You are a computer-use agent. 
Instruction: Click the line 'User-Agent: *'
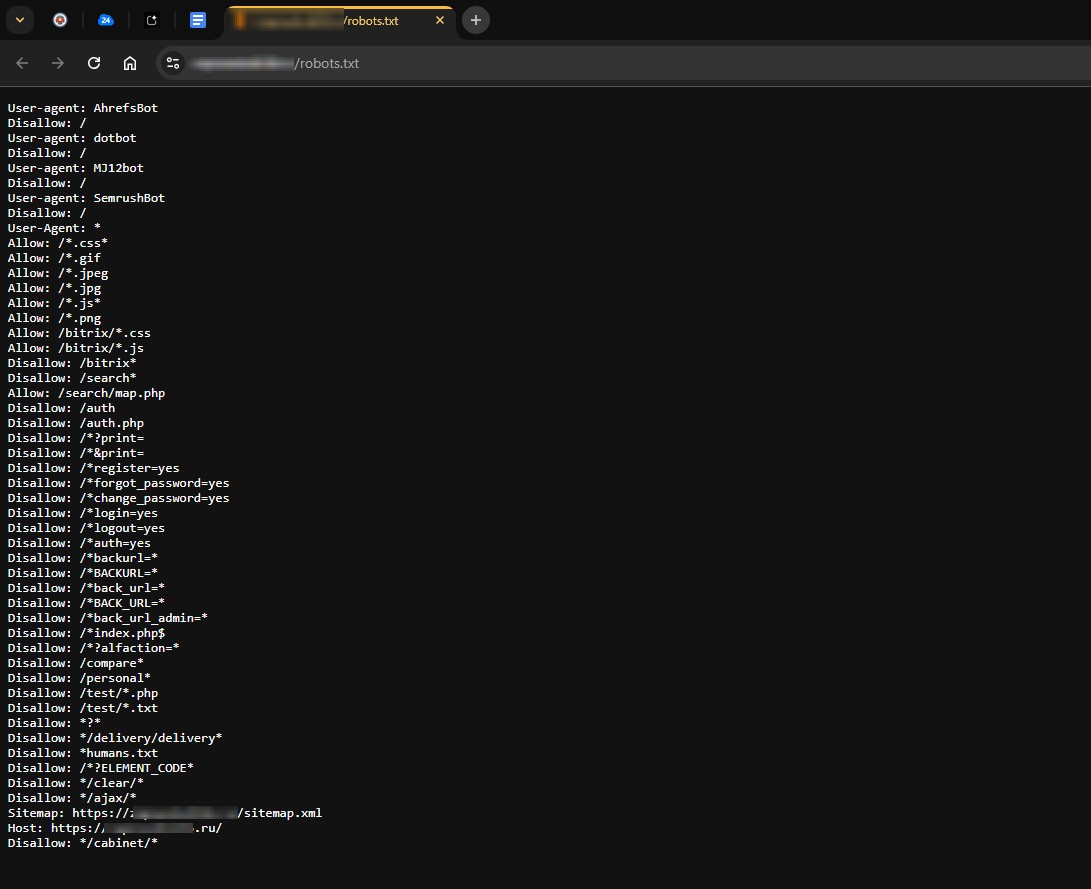54,227
